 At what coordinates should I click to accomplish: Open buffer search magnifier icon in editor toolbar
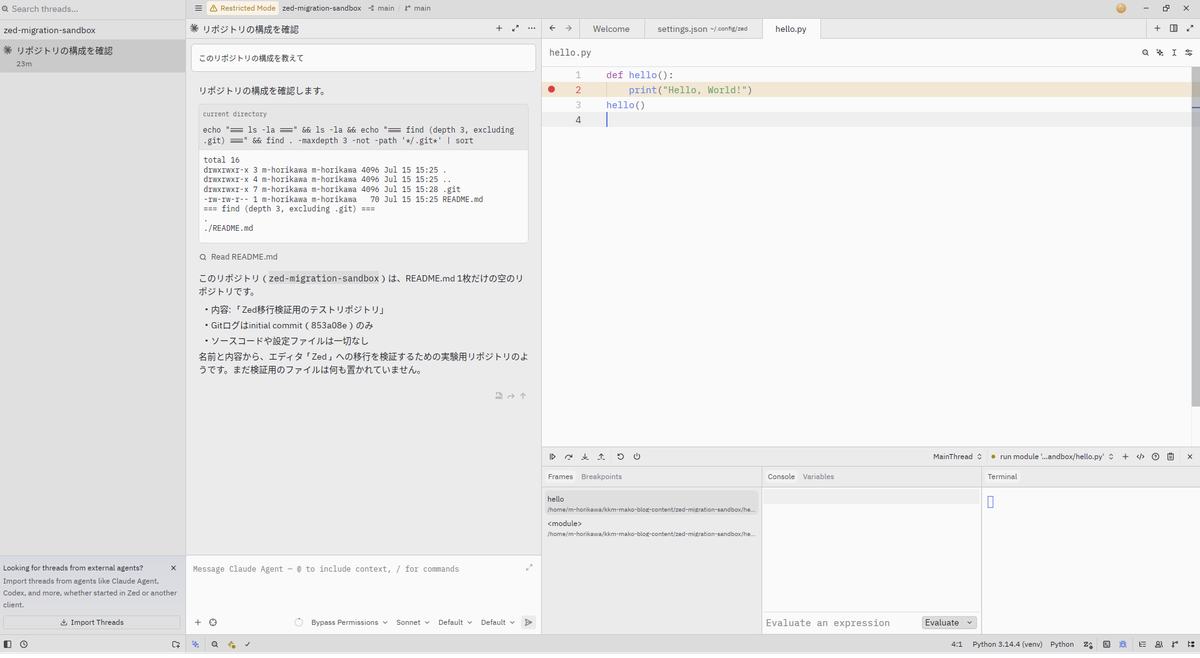[1145, 52]
